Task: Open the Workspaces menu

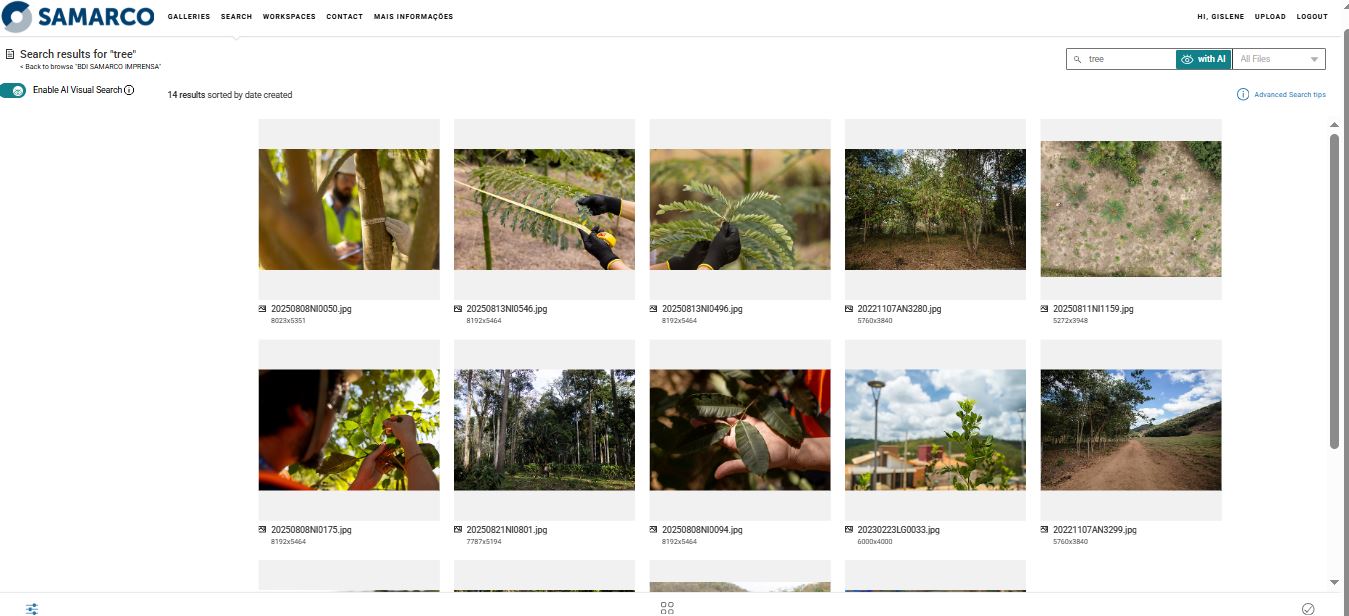Action: pos(289,17)
